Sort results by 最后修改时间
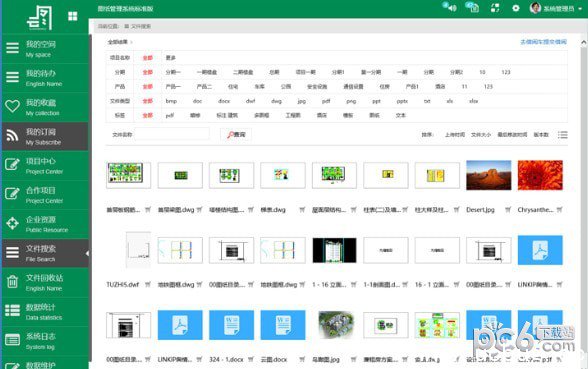Viewport: 588px width, 369px height. click(512, 135)
